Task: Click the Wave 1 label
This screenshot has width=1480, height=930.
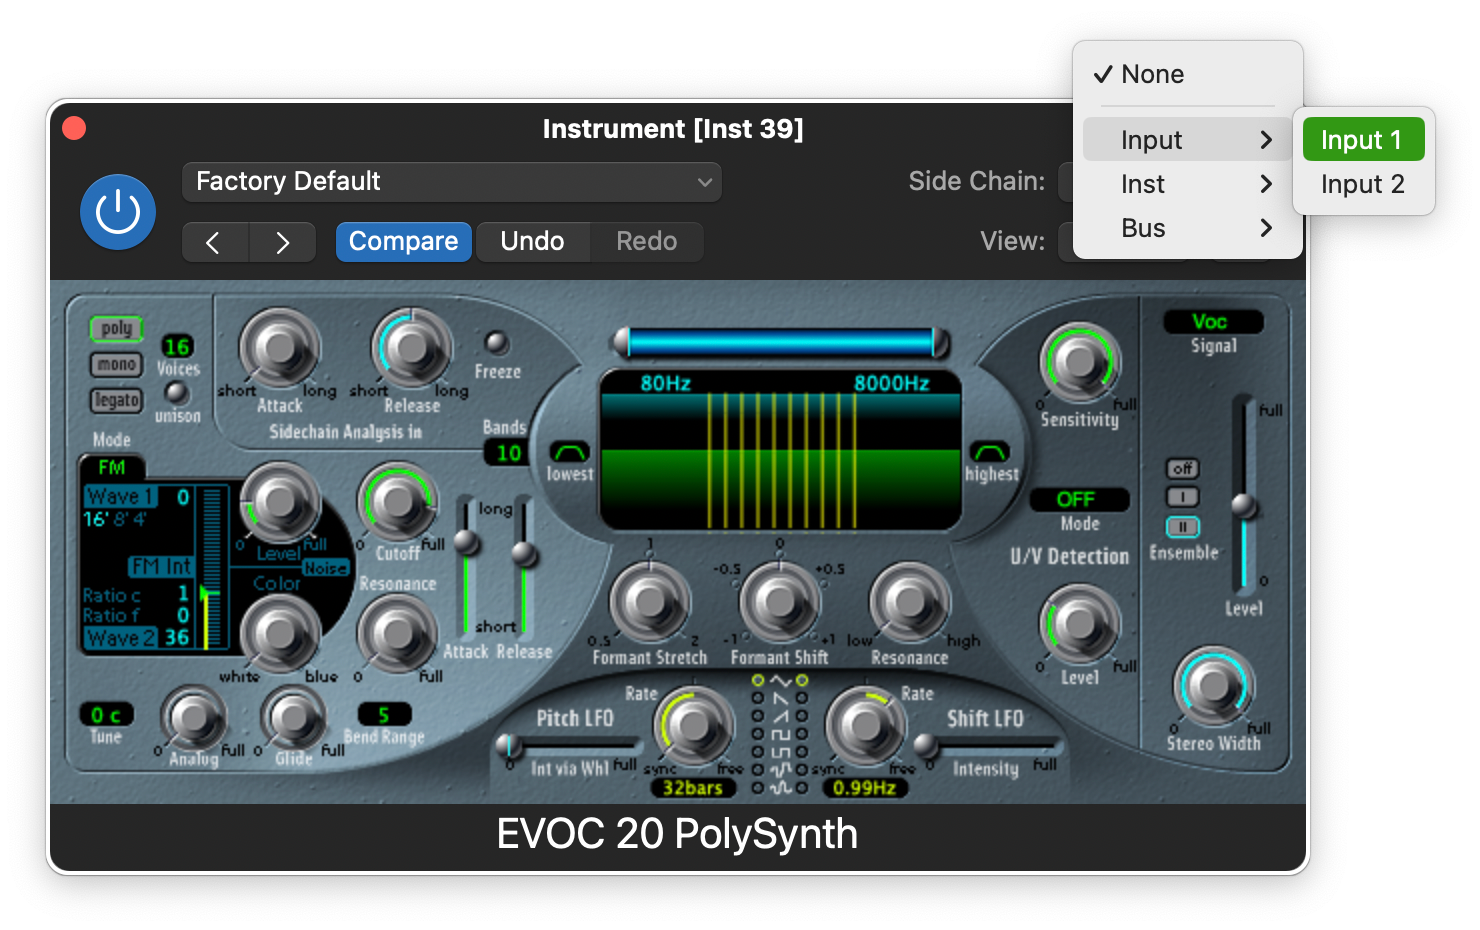Action: pos(120,496)
